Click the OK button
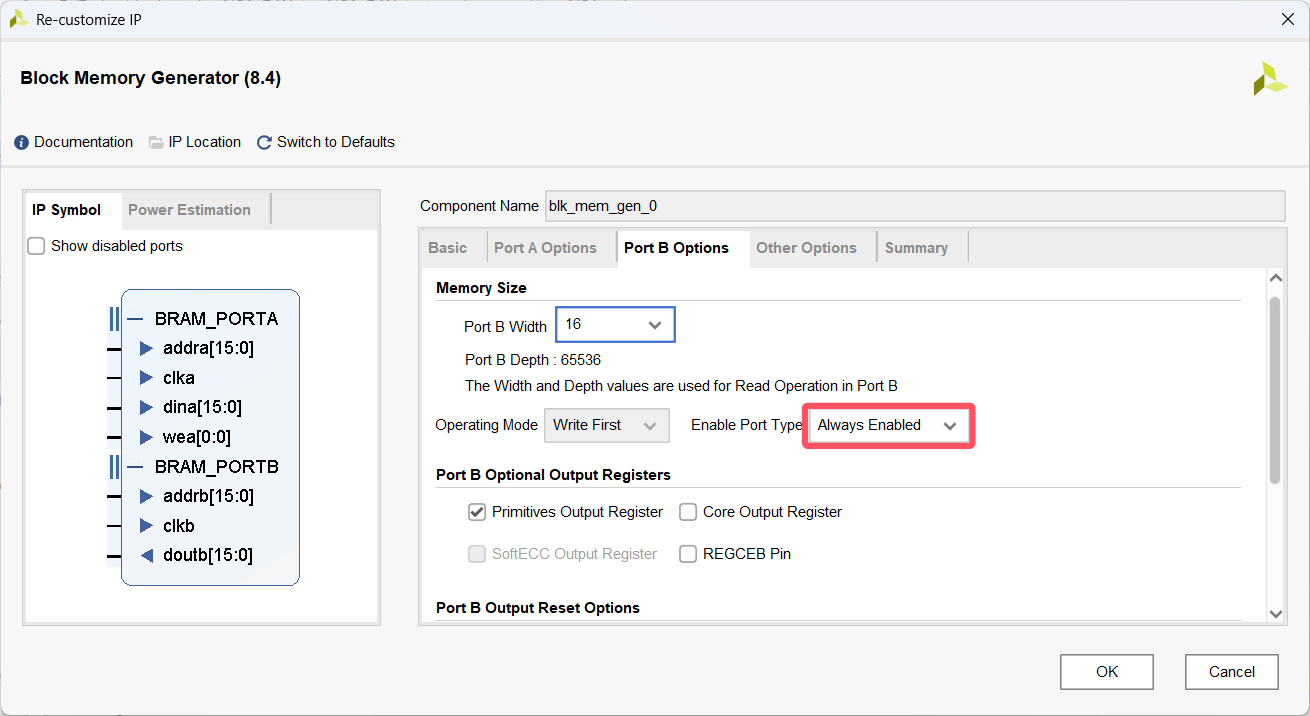The width and height of the screenshot is (1310, 716). 1107,672
